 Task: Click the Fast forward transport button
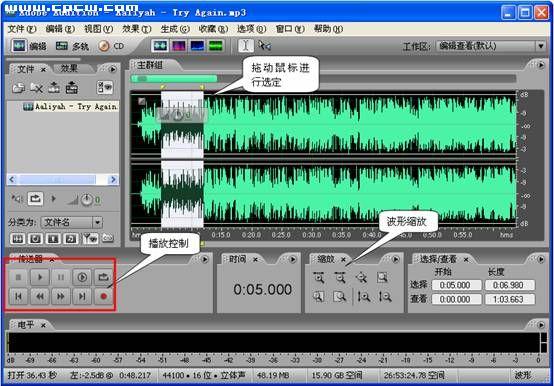[x=61, y=296]
